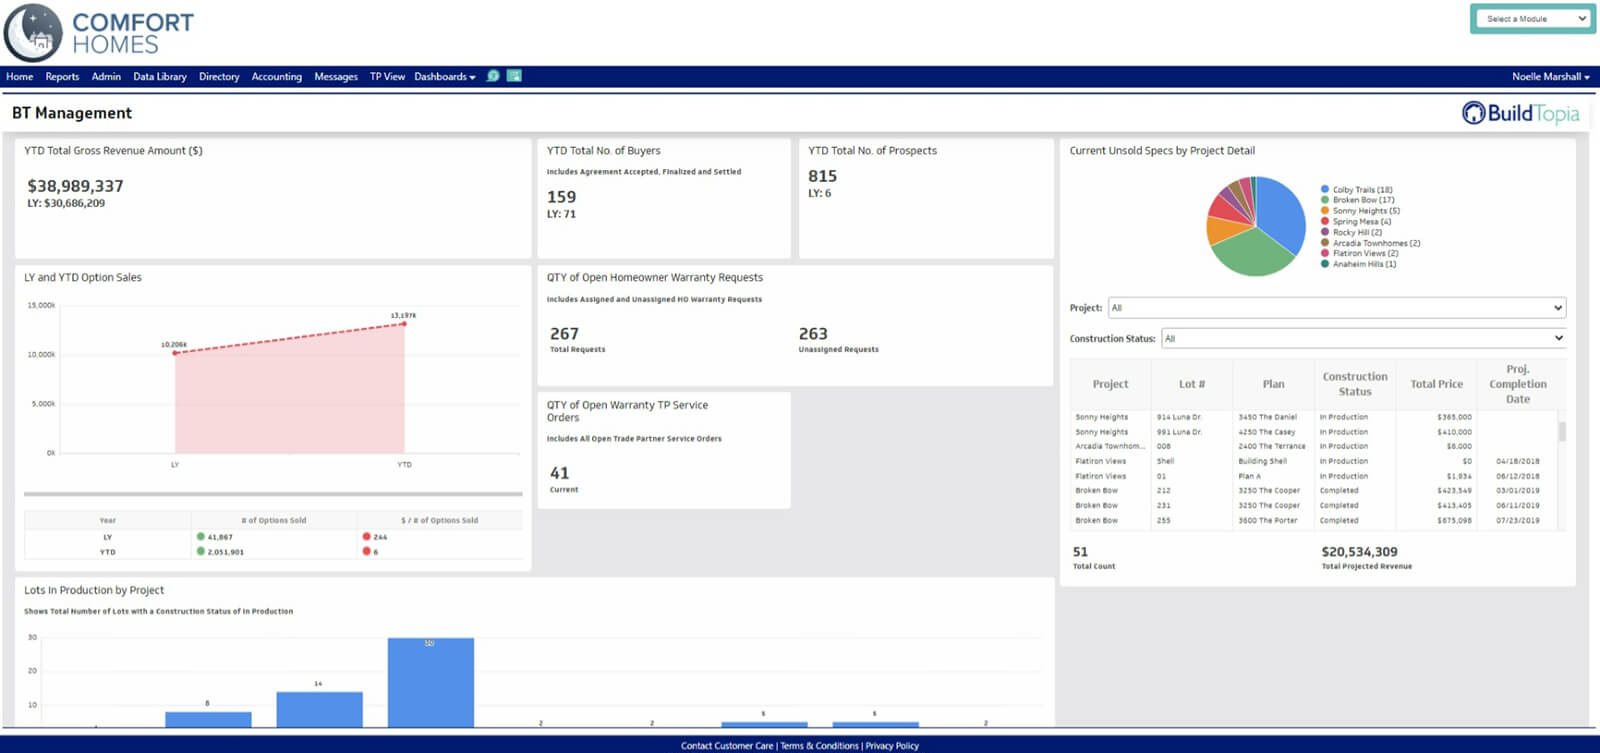Toggle Broken Bow legend marker
This screenshot has width=1600, height=753.
coord(1325,200)
